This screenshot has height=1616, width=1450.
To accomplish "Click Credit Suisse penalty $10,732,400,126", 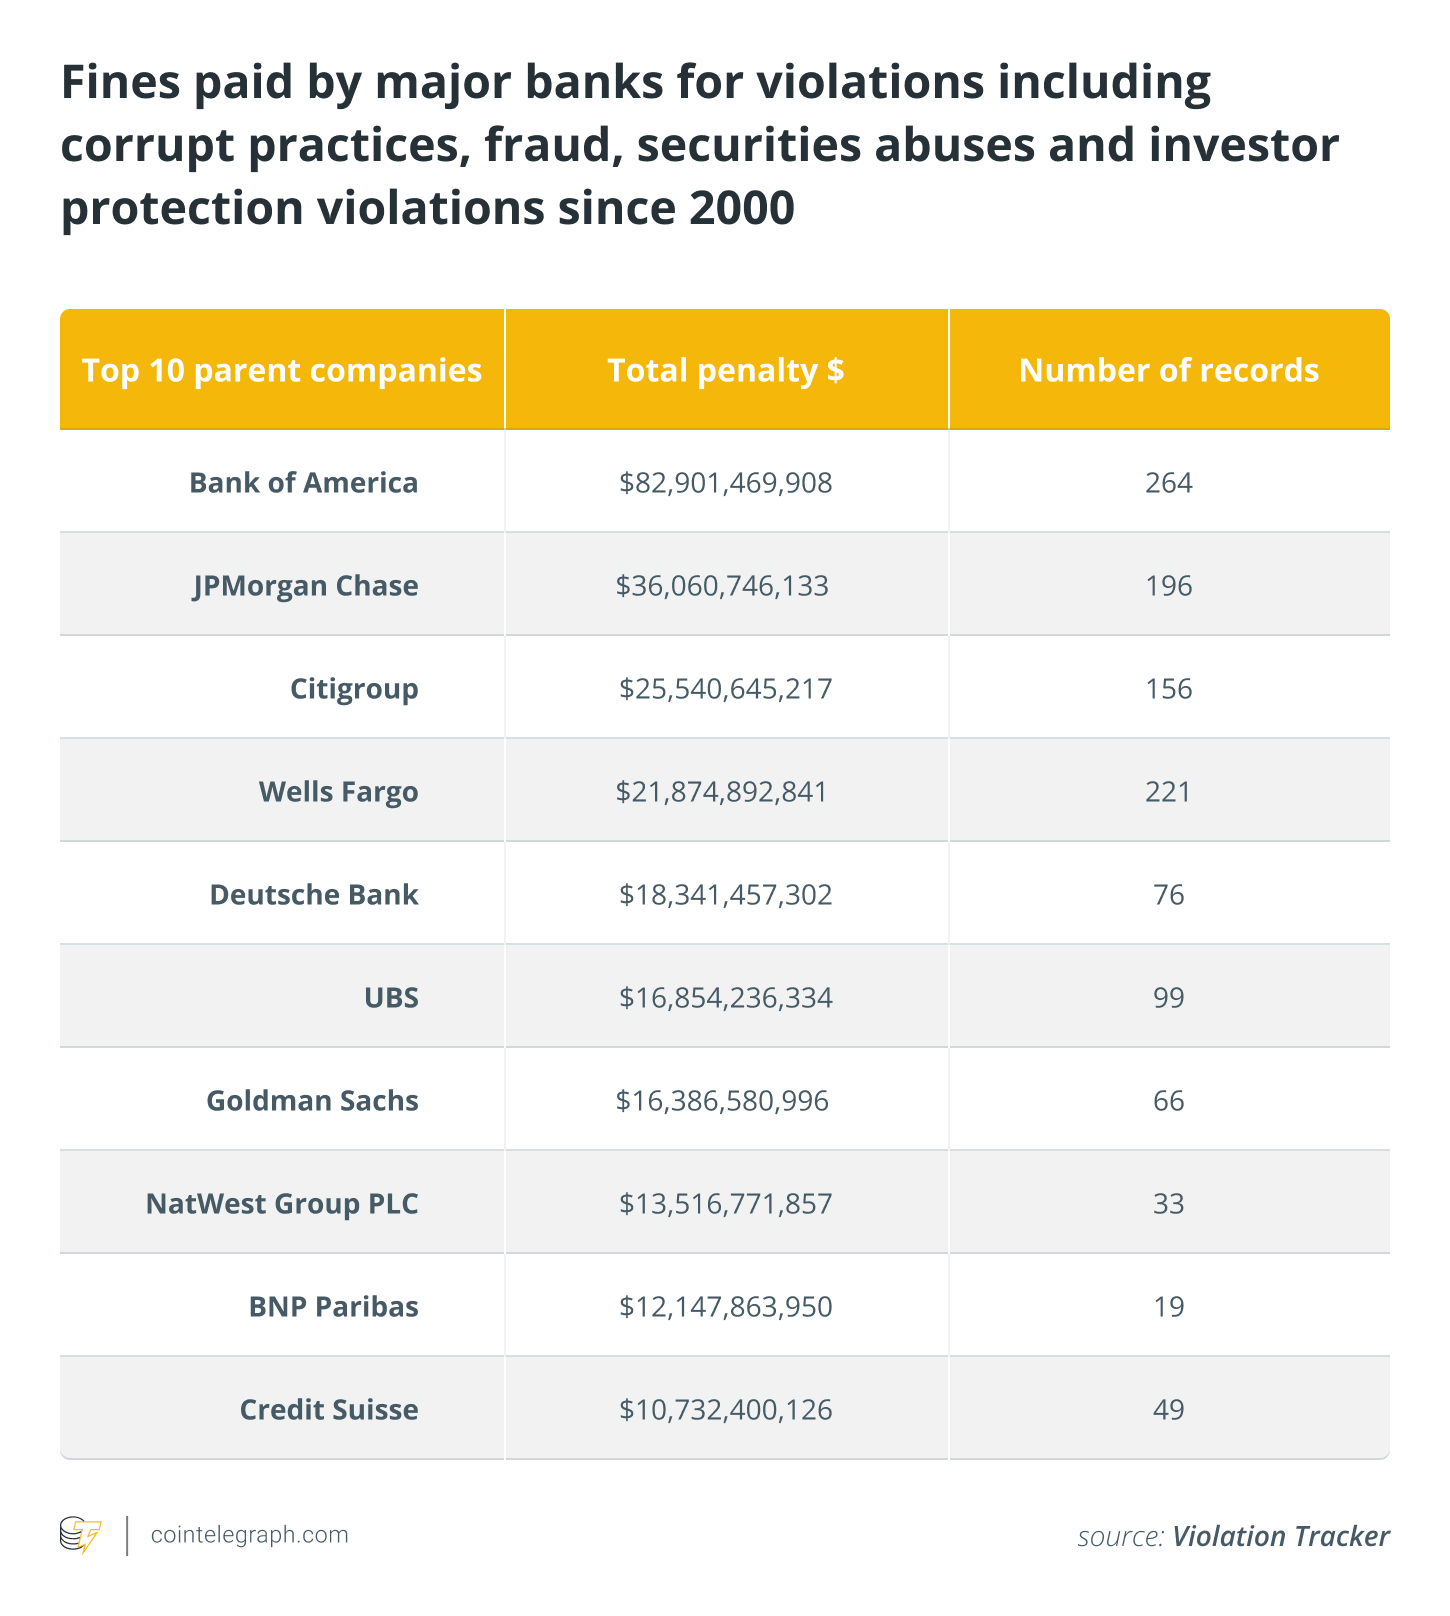I will tap(726, 1410).
